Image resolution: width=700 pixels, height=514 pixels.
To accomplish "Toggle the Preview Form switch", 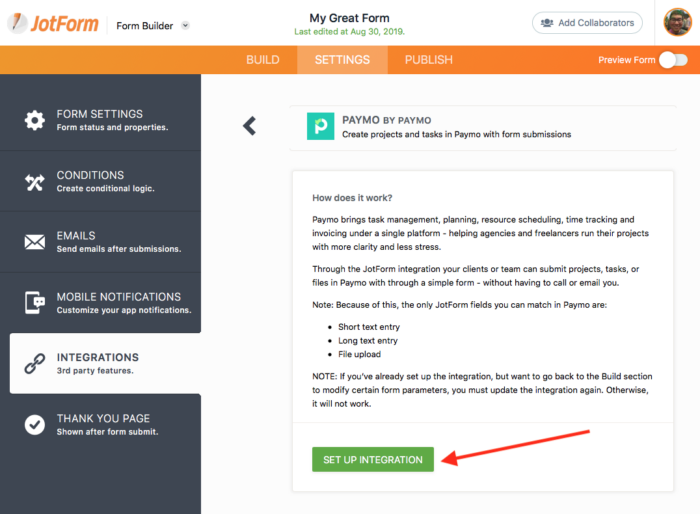I will 674,60.
